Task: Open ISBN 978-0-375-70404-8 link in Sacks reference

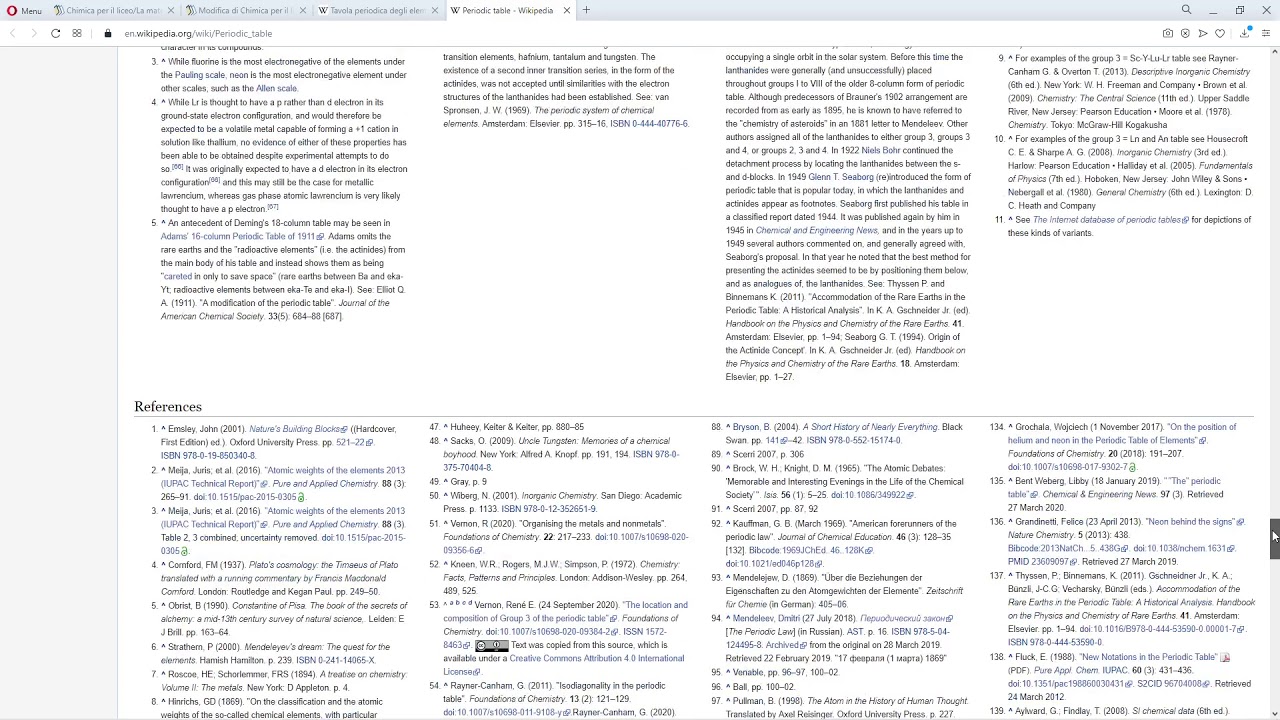Action: click(x=561, y=461)
